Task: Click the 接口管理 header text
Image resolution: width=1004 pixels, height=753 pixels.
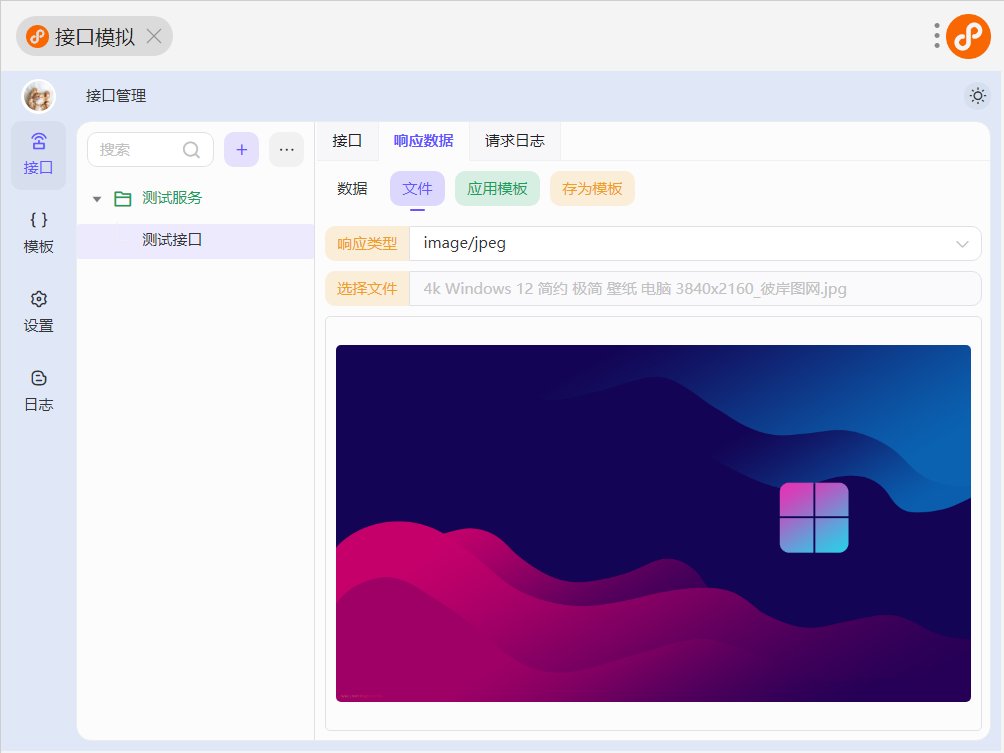Action: point(116,96)
